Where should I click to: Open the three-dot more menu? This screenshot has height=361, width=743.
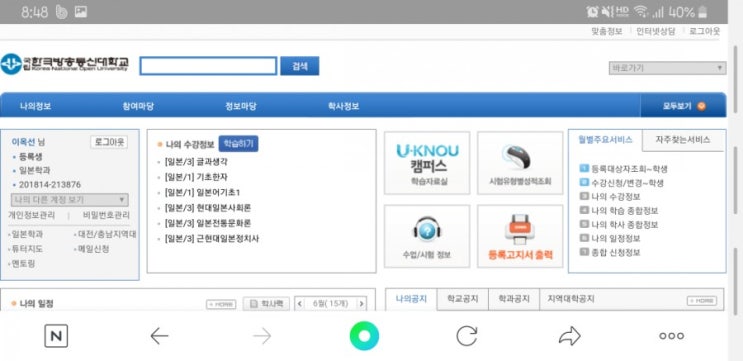coord(671,336)
